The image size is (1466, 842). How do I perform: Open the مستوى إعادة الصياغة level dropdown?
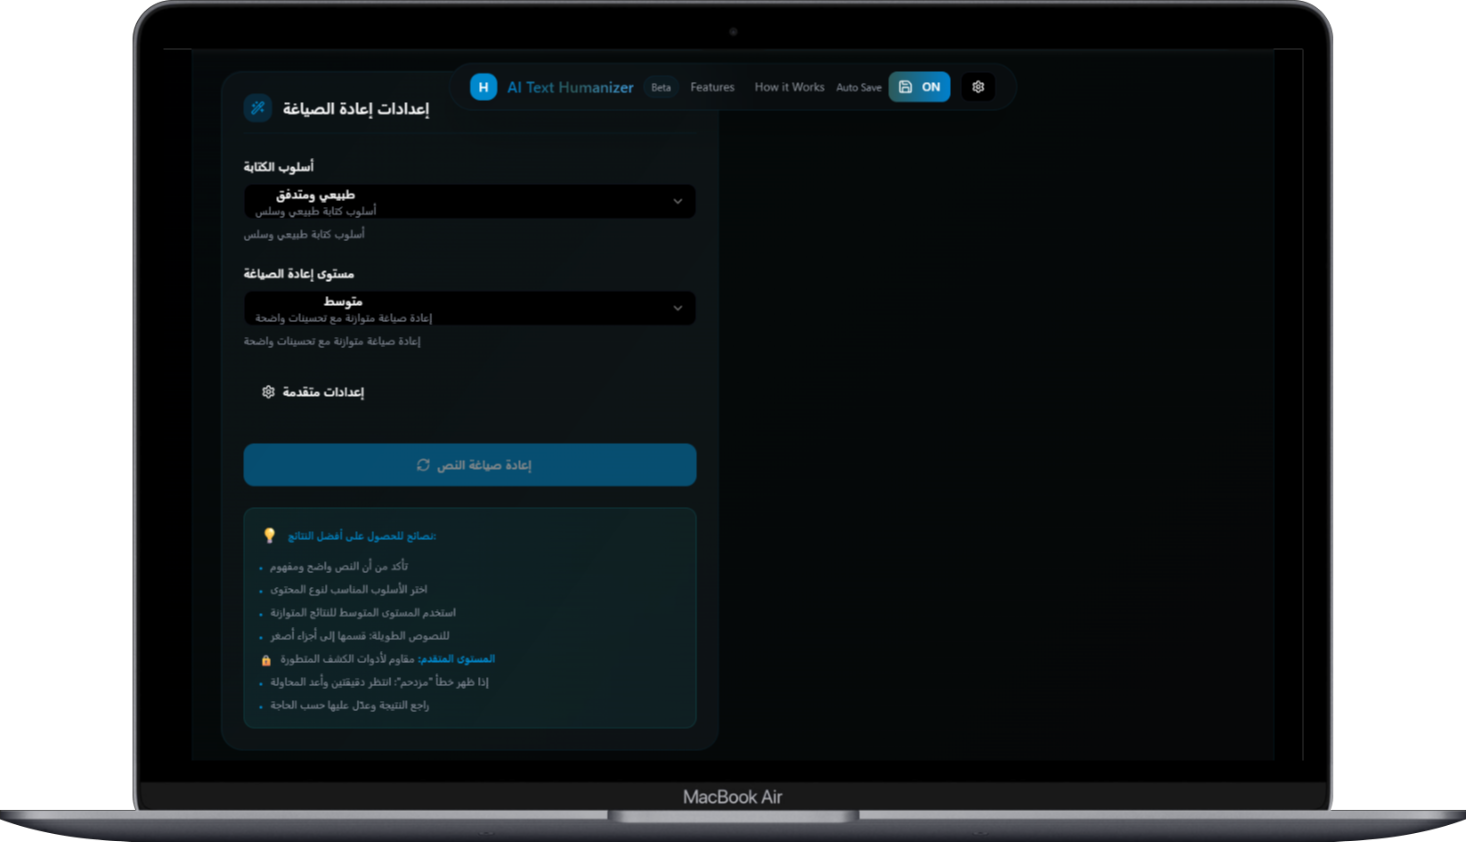tap(469, 308)
